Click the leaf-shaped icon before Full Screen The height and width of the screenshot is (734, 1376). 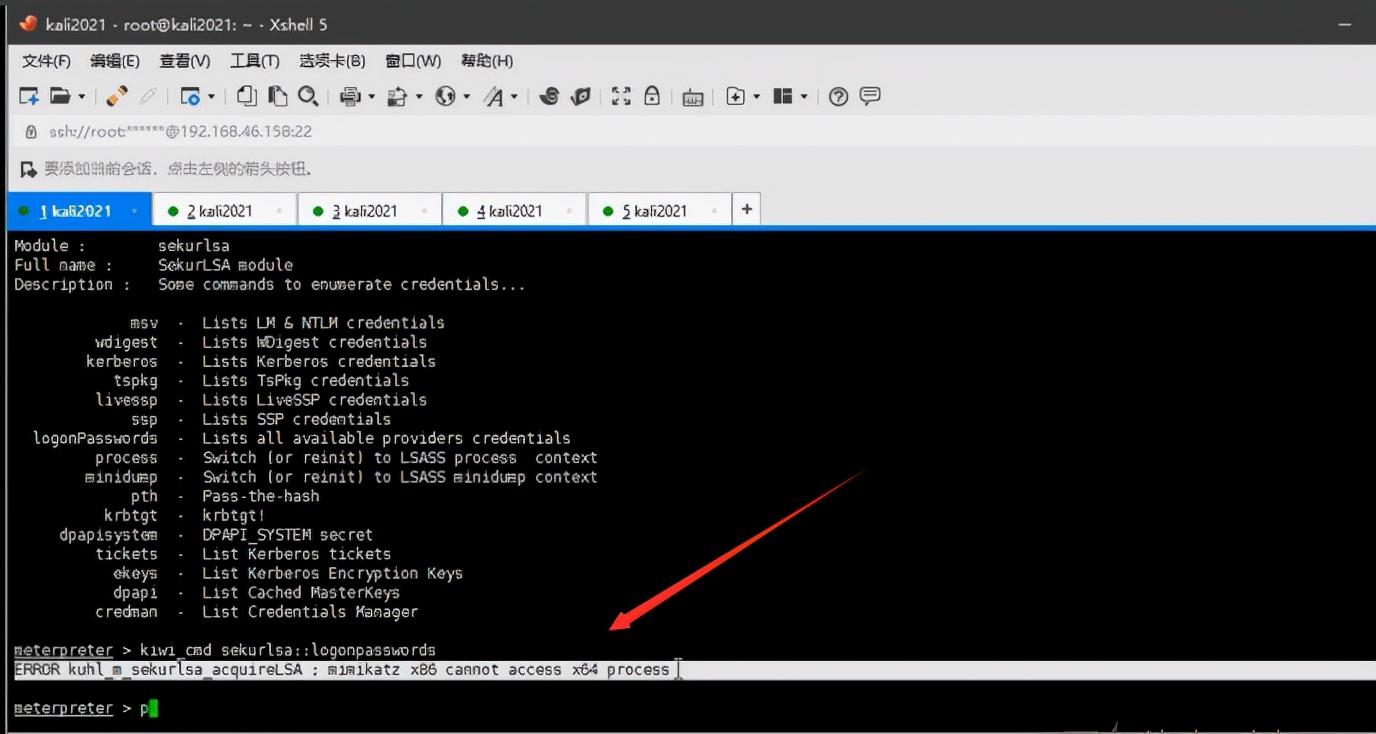580,96
